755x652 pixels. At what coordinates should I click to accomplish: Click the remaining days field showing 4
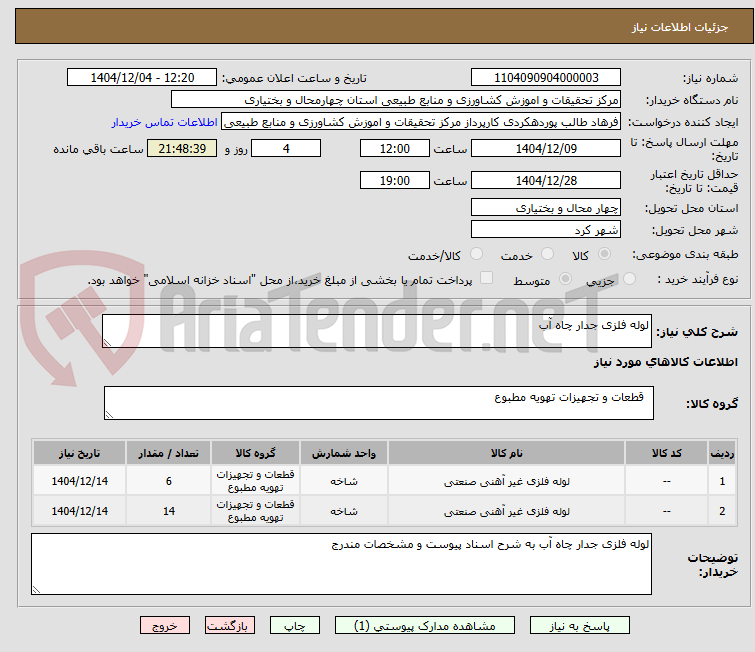coord(286,148)
